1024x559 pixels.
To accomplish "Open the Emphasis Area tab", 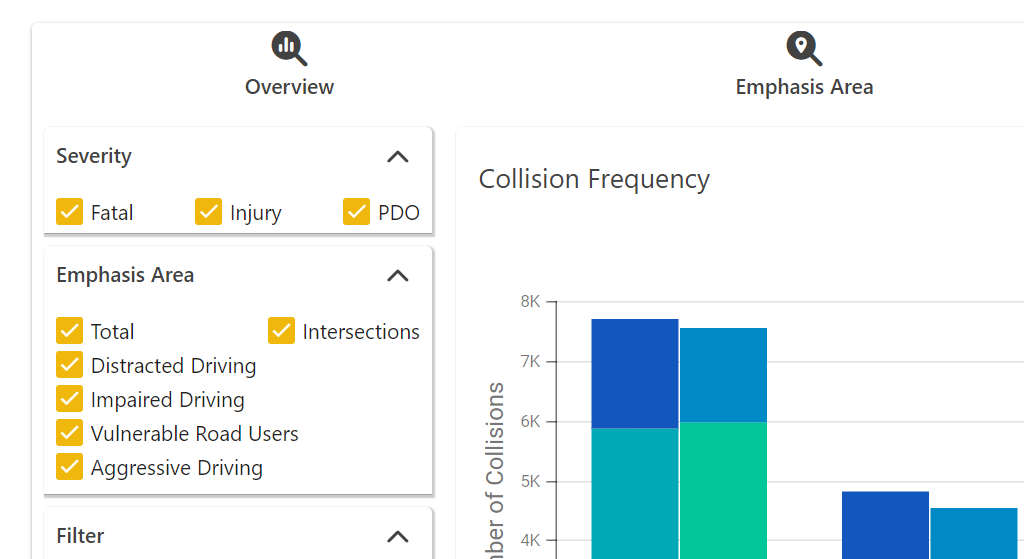I will click(x=804, y=87).
